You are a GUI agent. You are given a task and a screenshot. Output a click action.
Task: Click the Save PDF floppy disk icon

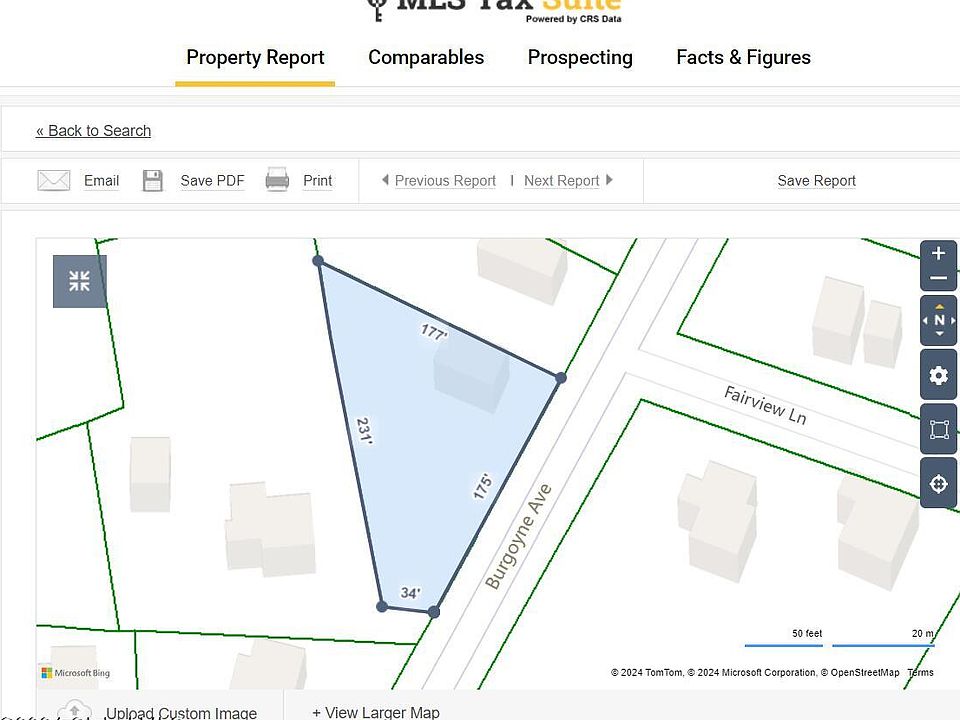(x=152, y=181)
